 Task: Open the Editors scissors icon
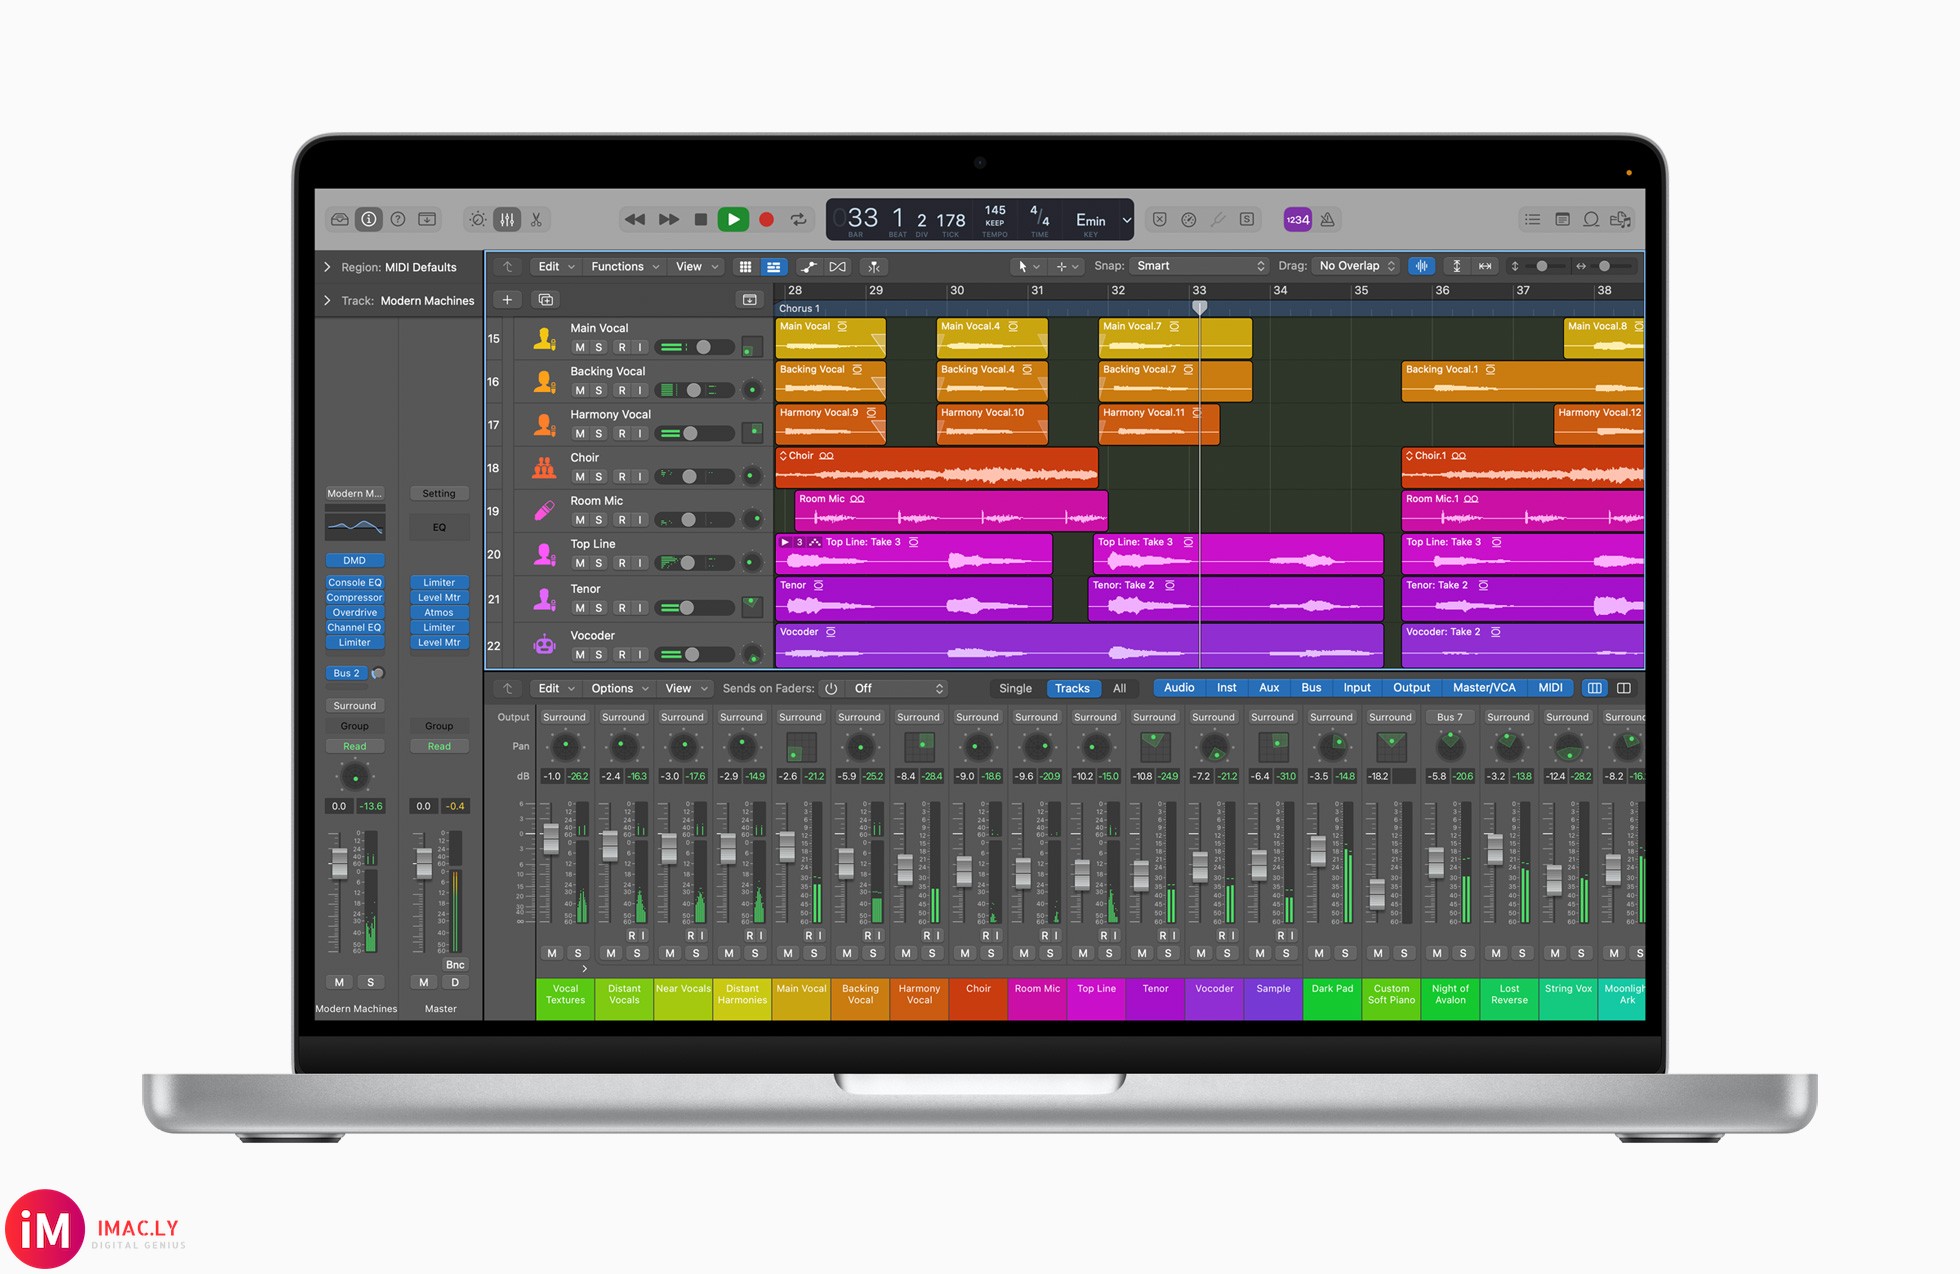pos(537,219)
